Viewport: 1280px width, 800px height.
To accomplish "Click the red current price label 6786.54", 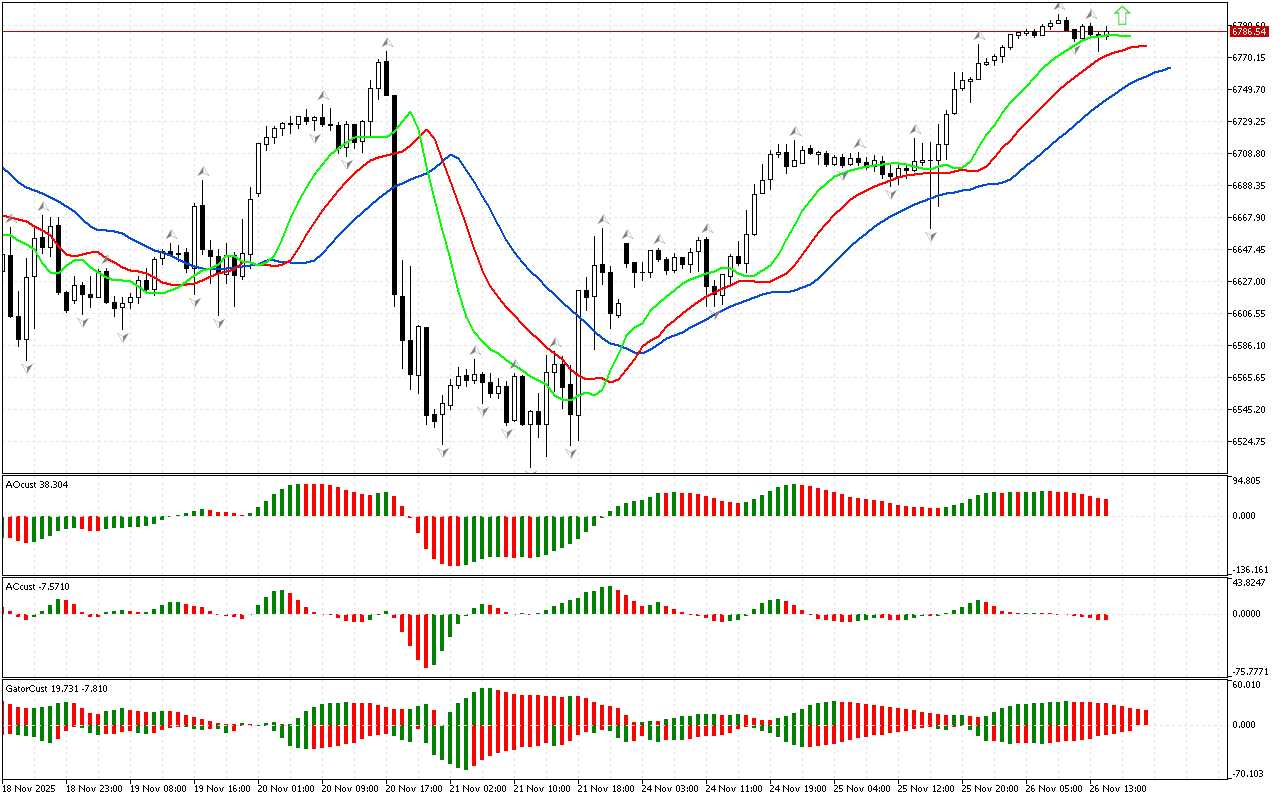I will click(x=1251, y=32).
